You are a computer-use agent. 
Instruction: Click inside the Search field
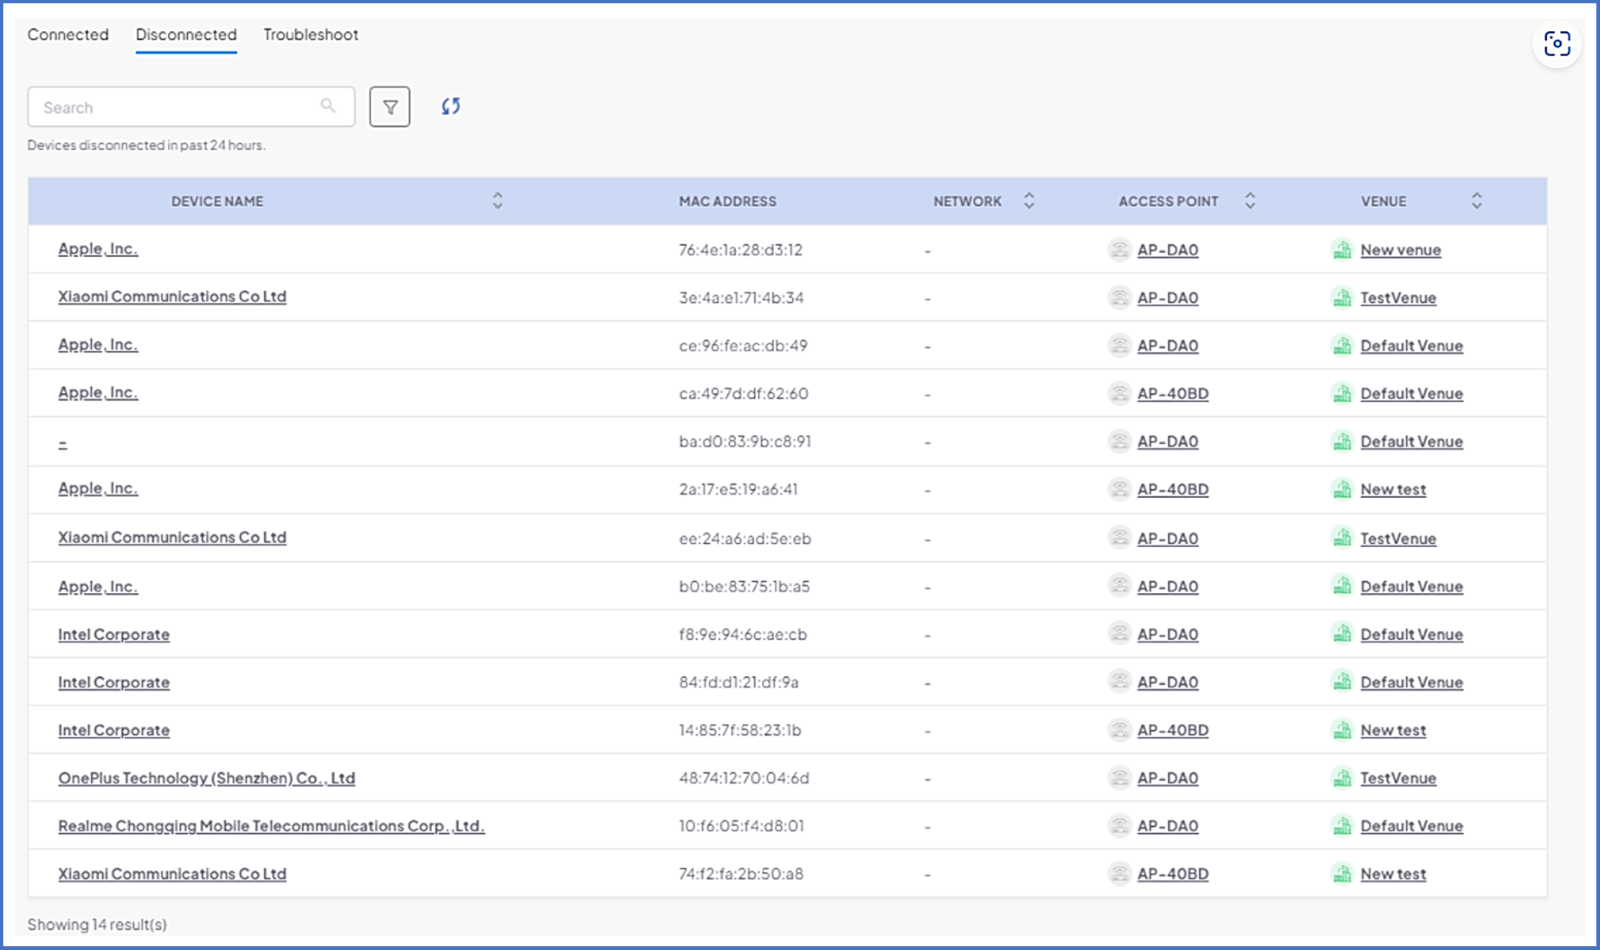(x=191, y=107)
